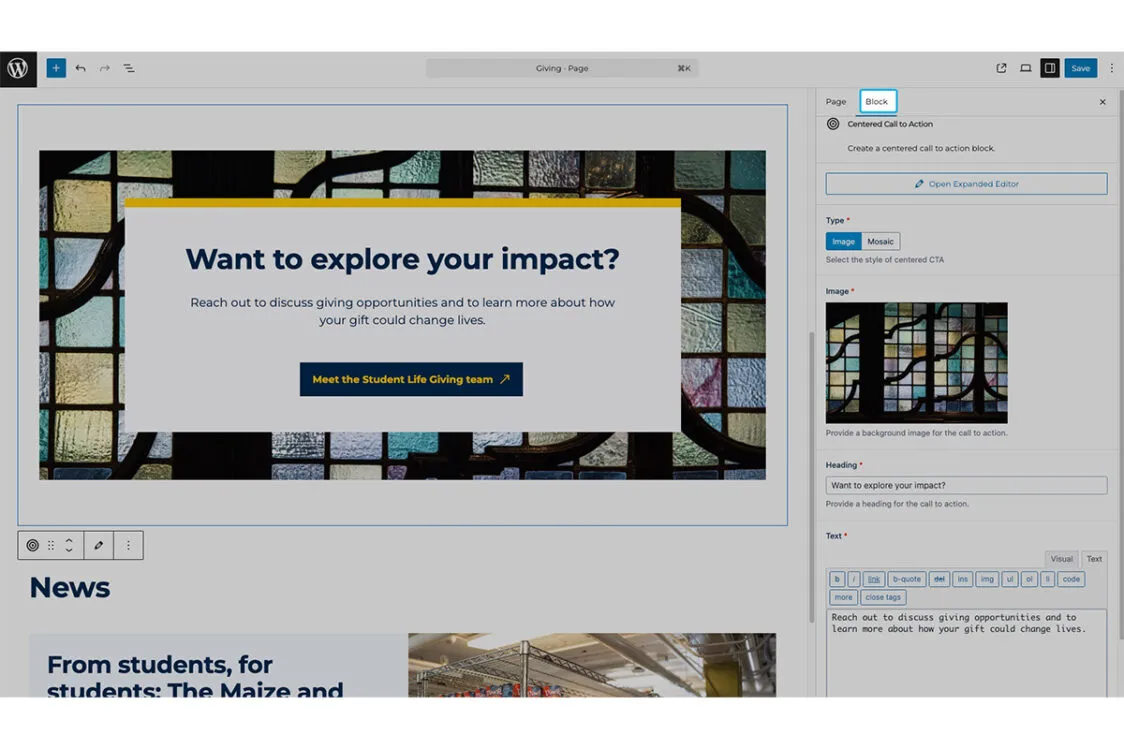The height and width of the screenshot is (749, 1124).
Task: Switch to the Block tab
Action: click(x=877, y=101)
